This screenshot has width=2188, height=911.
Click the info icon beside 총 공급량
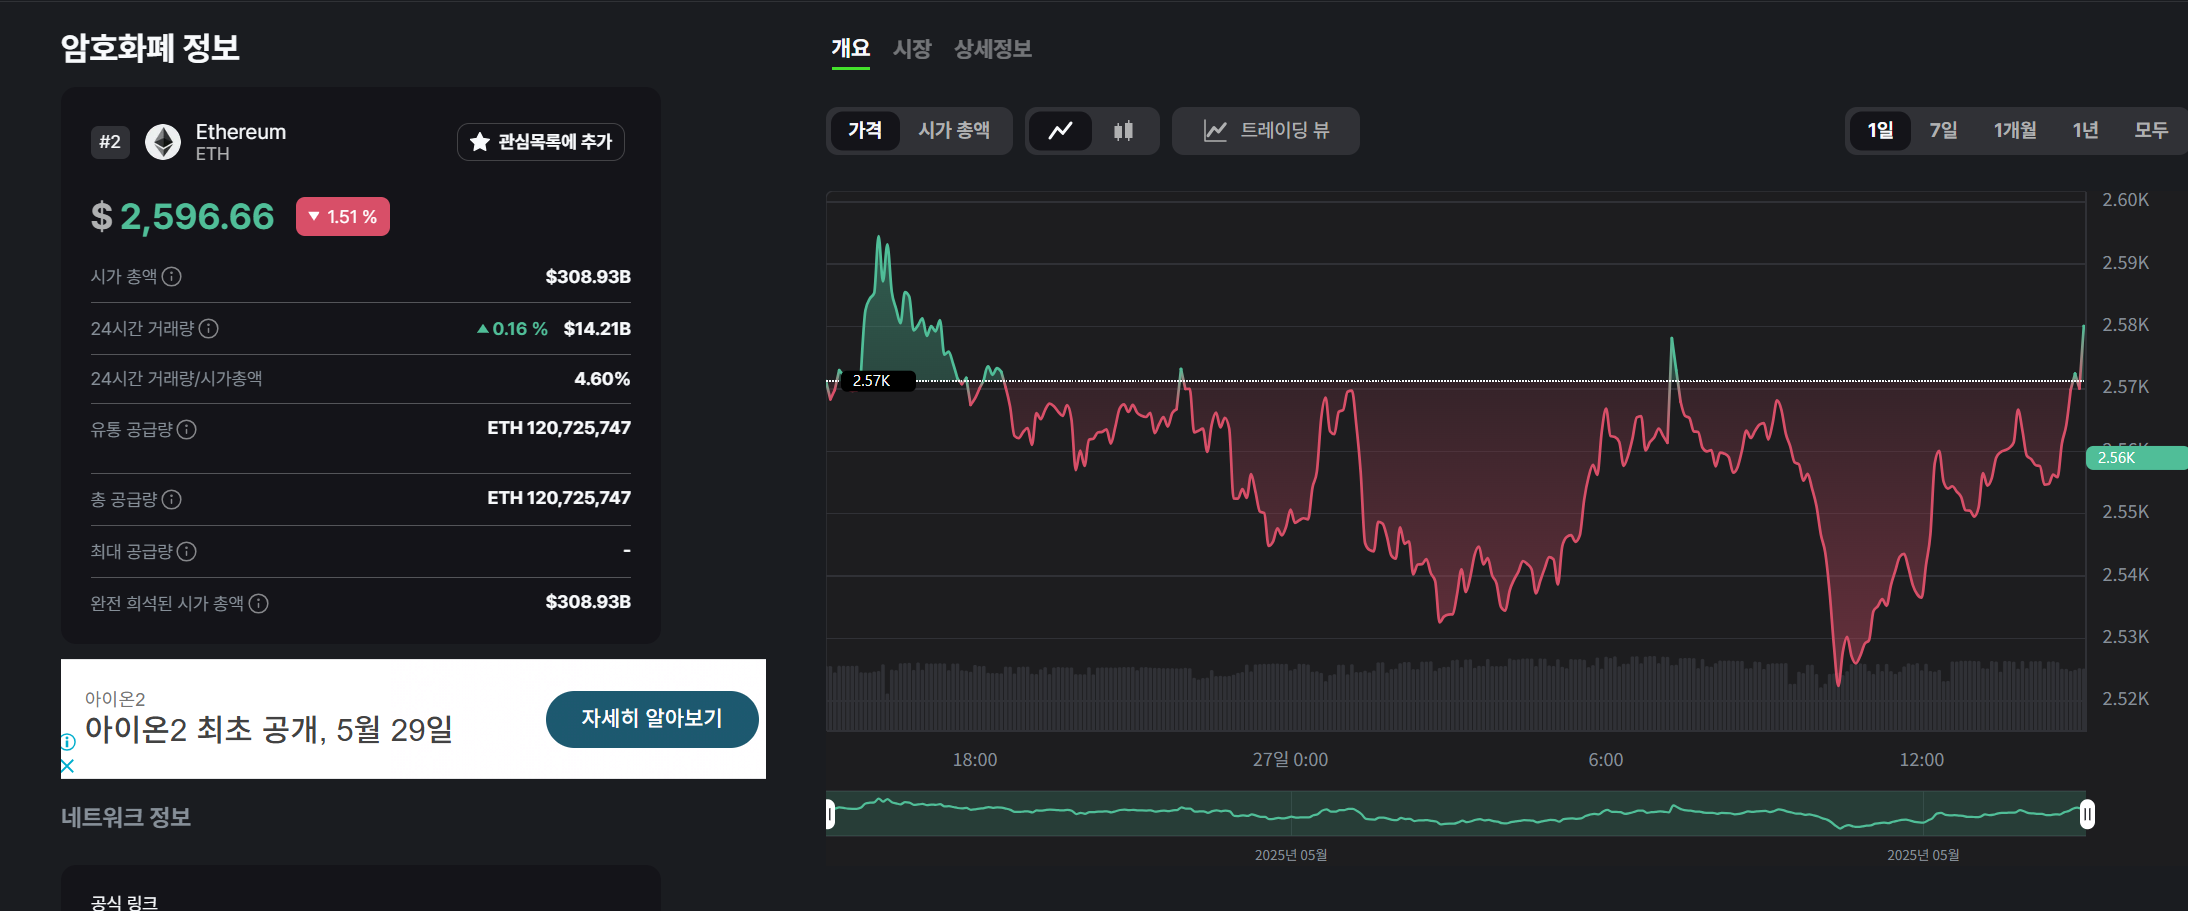[172, 499]
